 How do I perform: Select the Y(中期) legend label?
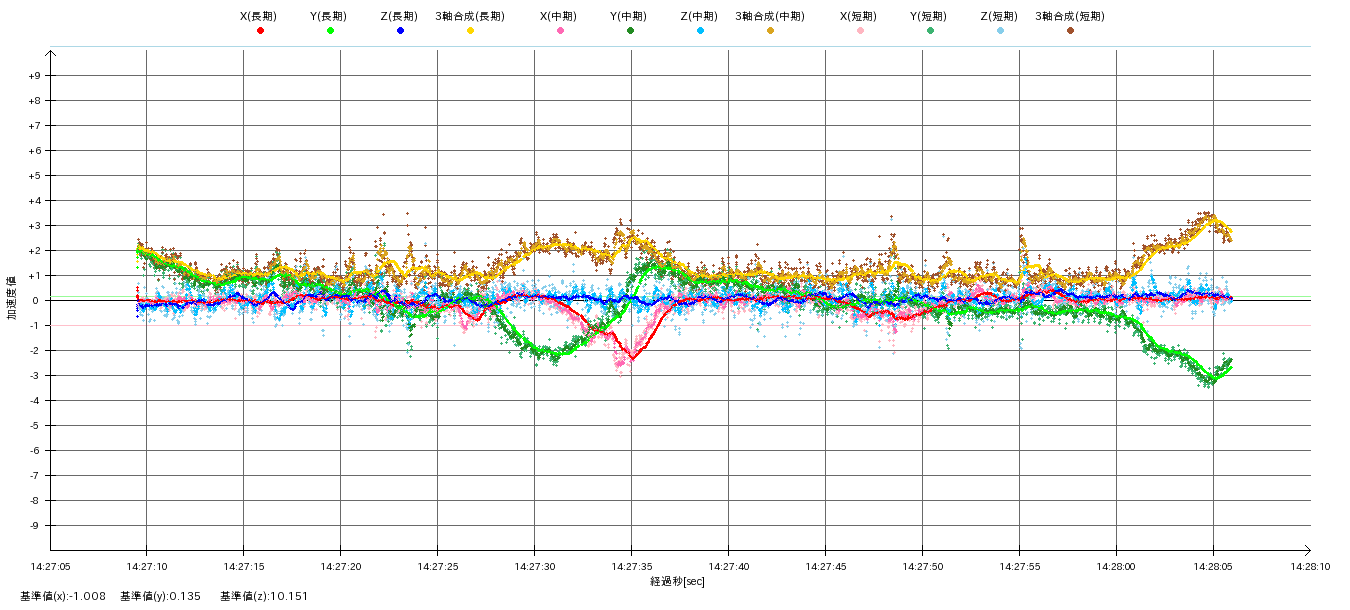click(629, 16)
